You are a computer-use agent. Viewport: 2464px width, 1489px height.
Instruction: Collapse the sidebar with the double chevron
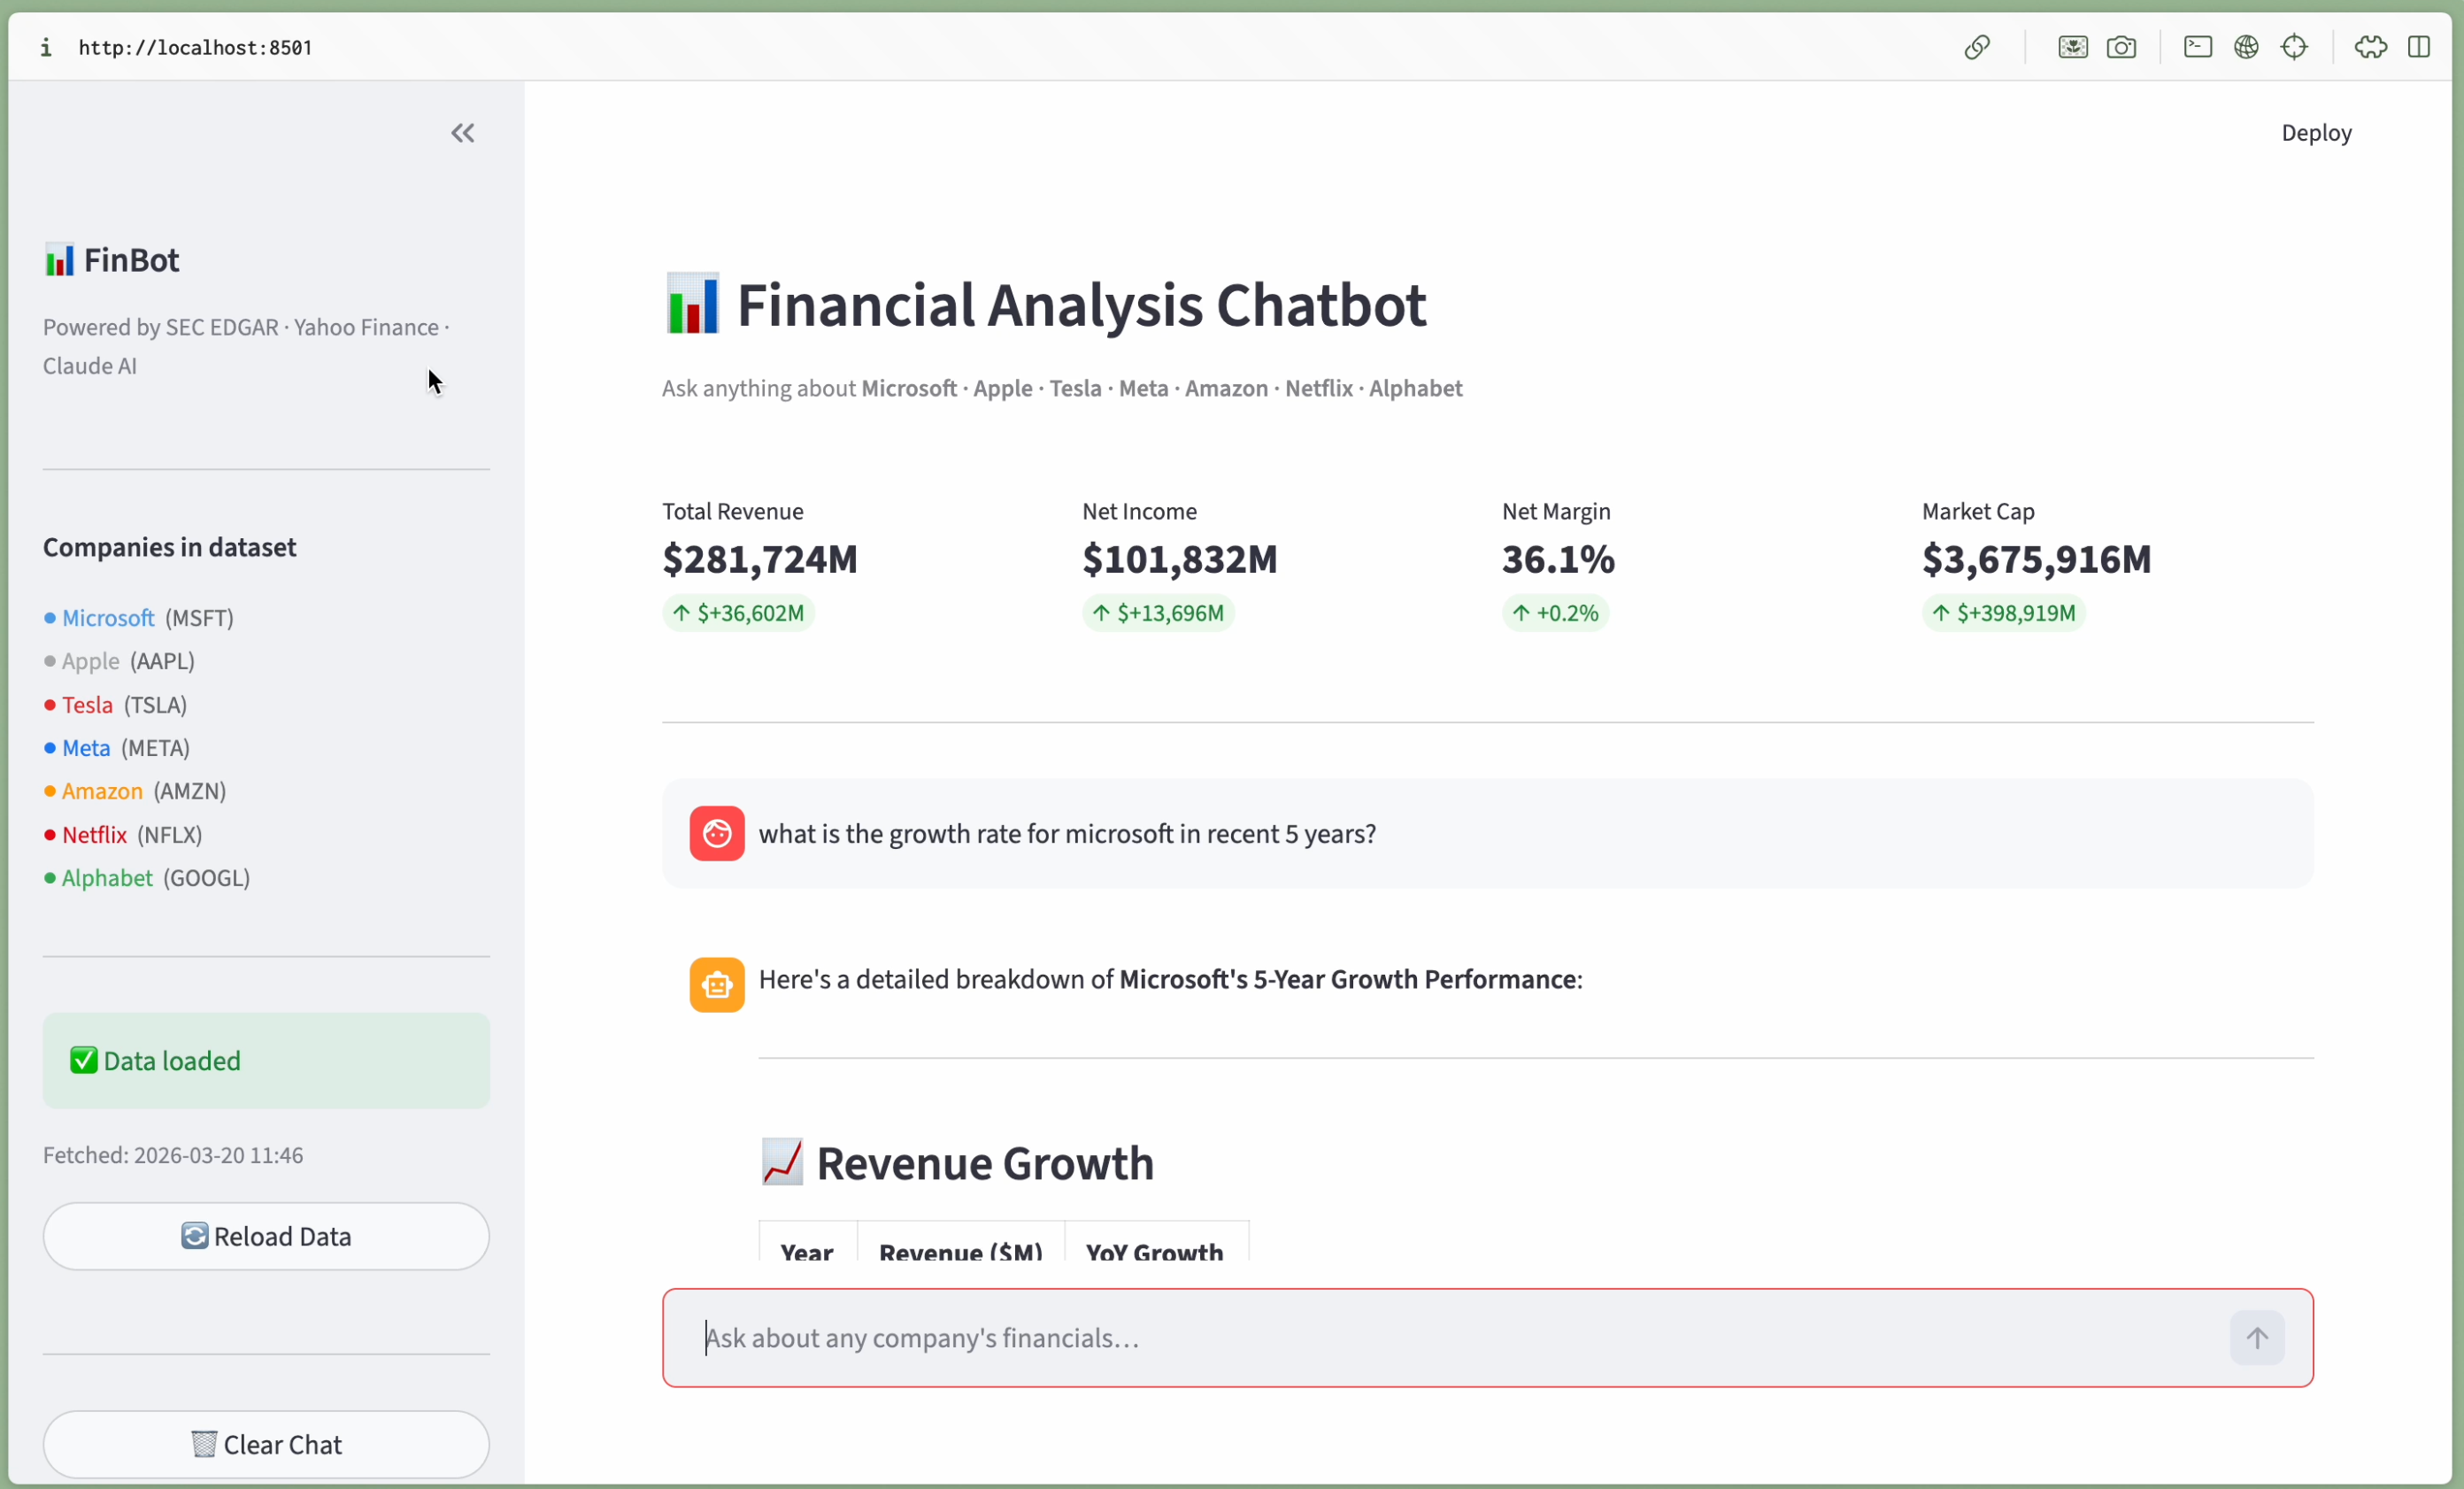coord(462,133)
